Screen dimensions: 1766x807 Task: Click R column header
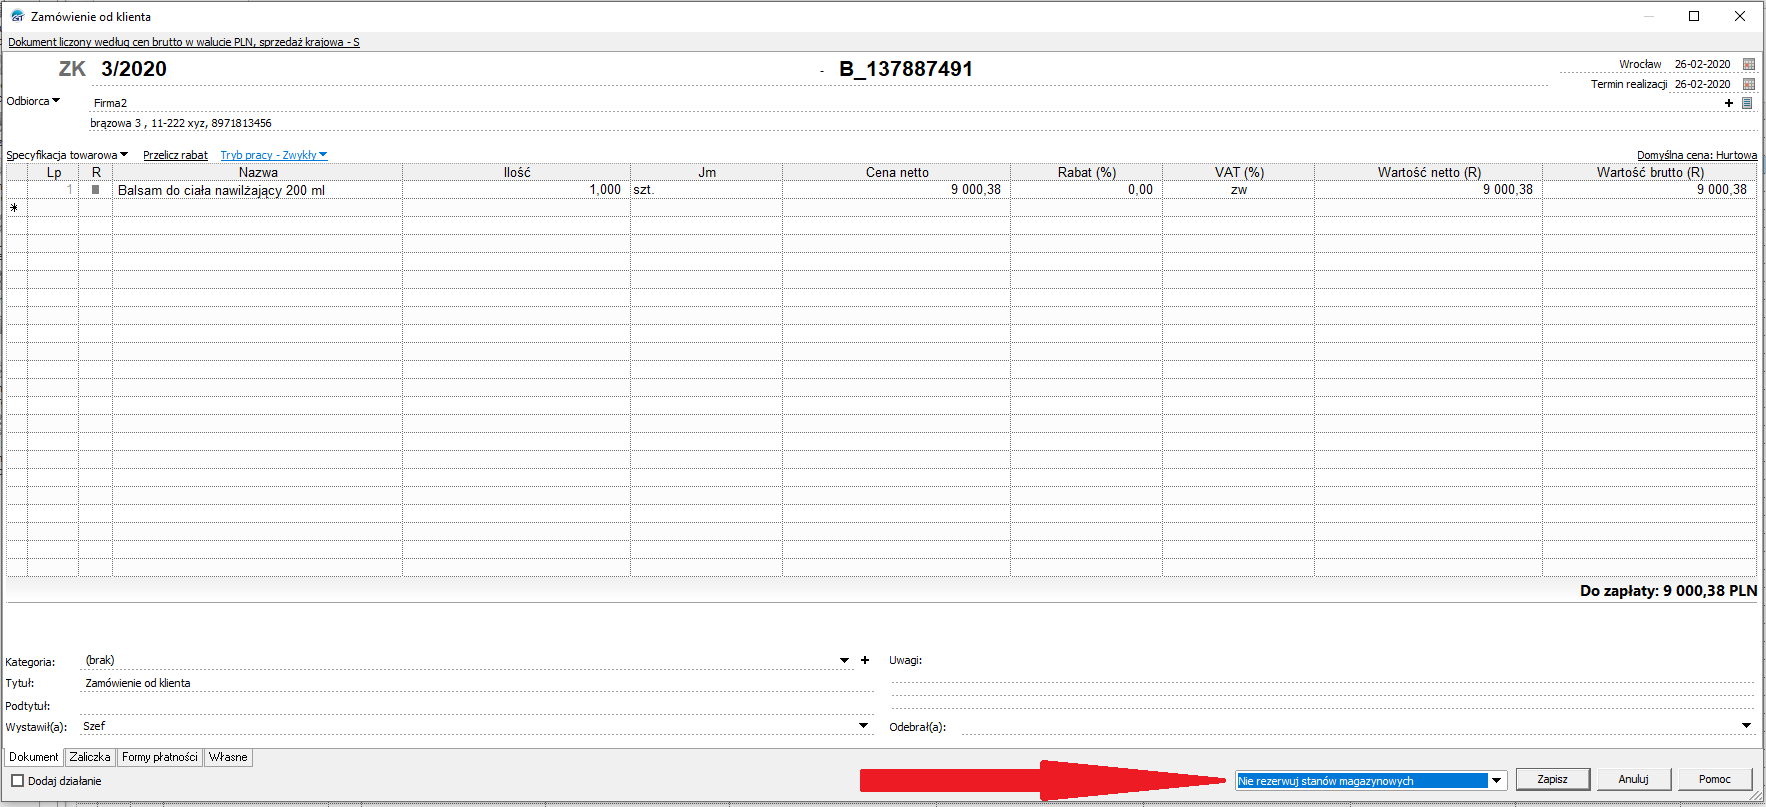point(96,172)
